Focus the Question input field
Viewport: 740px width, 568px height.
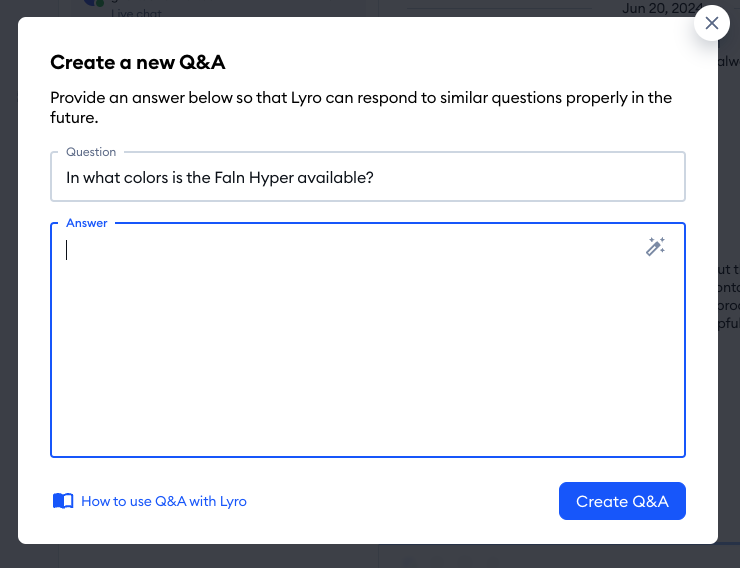(368, 177)
